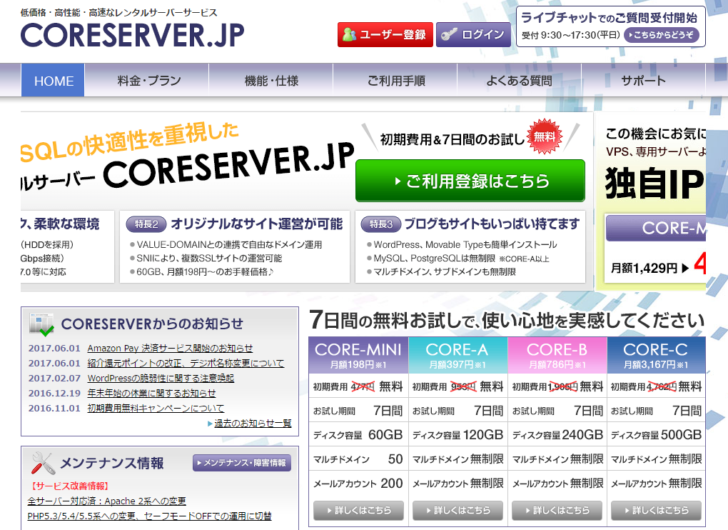
Task: Open 紹介還元ポイントの改正 news link
Action: 186,363
